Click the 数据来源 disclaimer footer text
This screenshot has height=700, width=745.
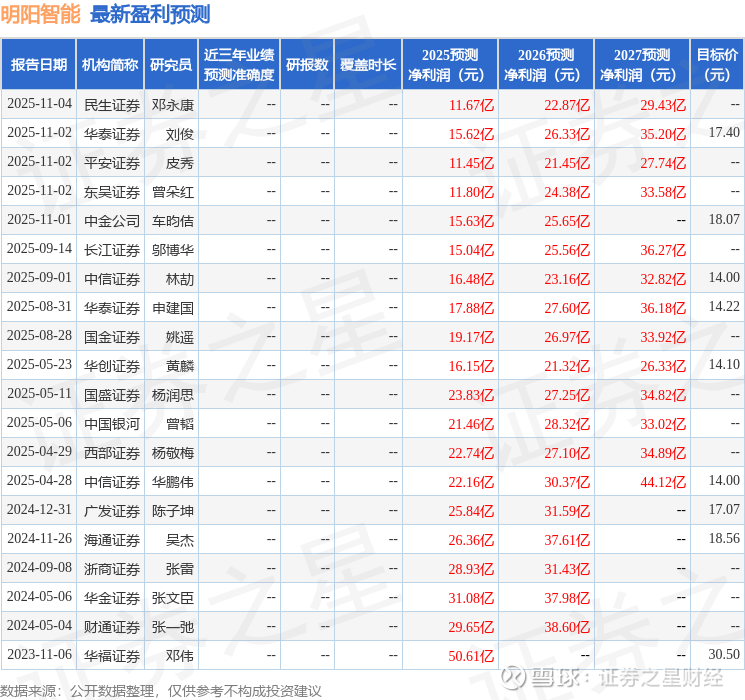(161, 690)
